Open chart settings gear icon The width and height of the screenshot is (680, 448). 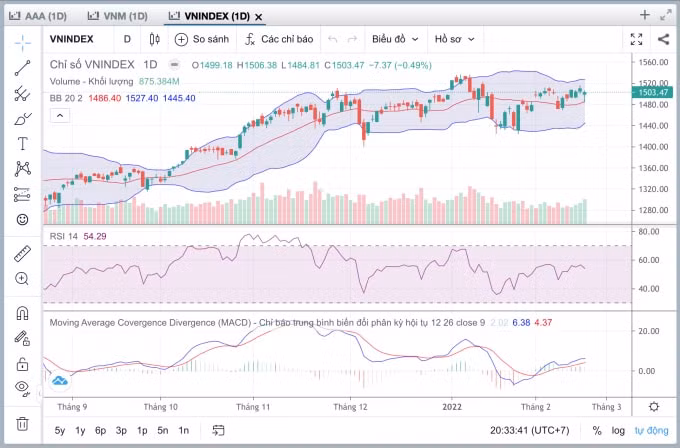(x=654, y=407)
